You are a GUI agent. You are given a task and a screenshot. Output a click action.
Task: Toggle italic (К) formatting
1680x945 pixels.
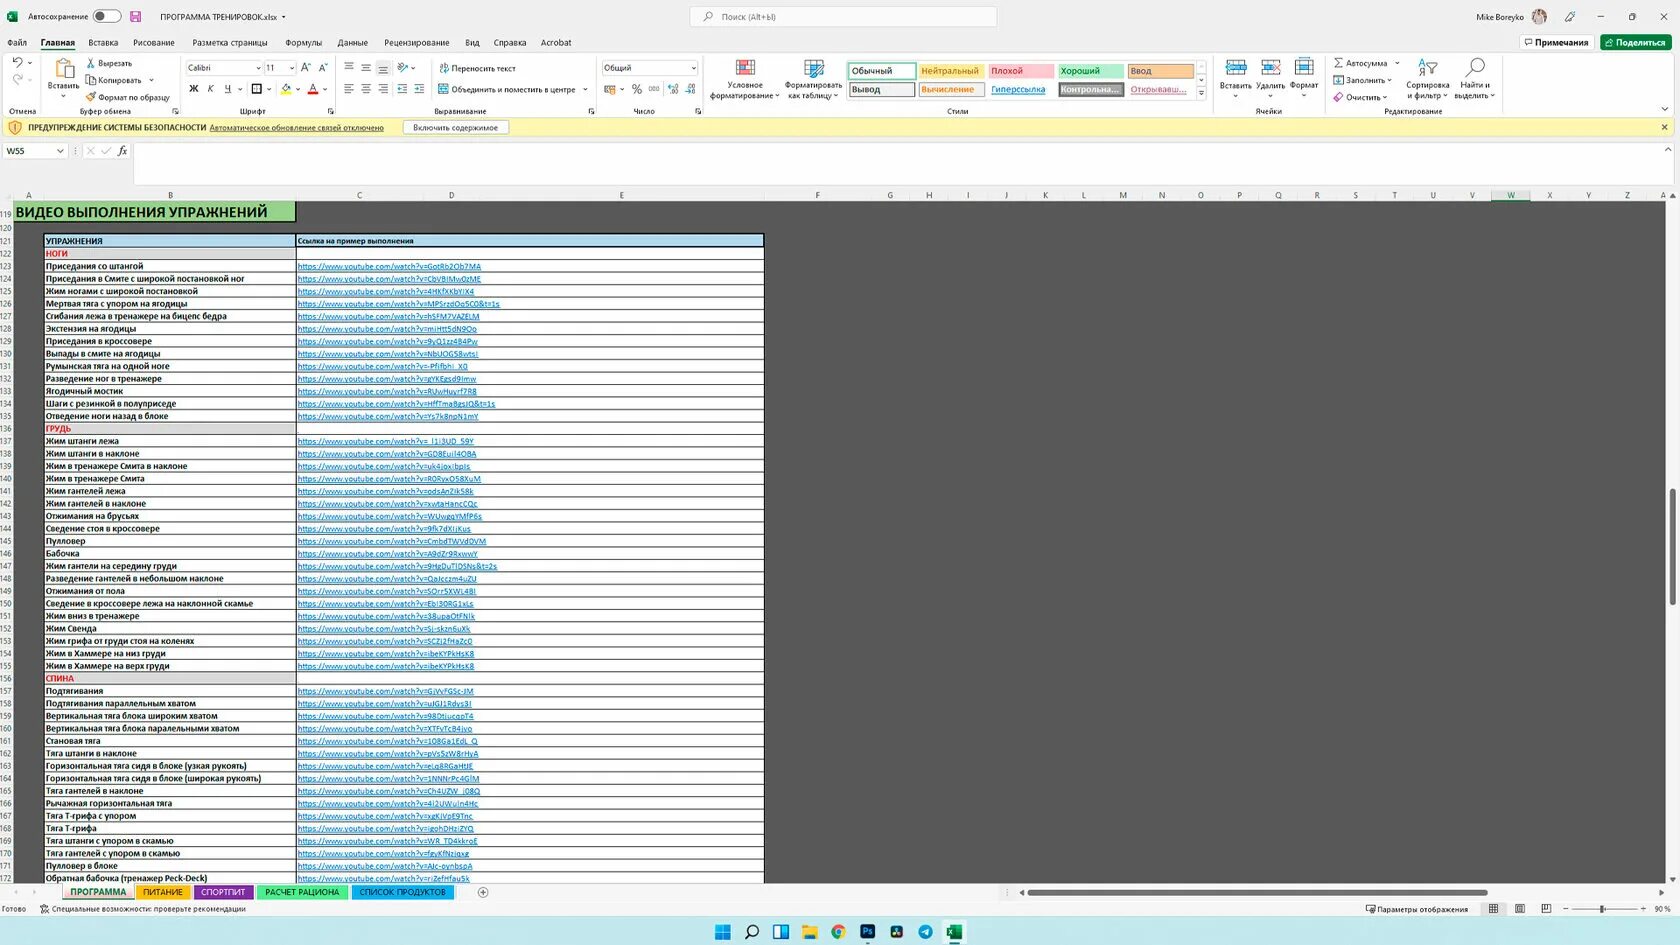[x=210, y=89]
